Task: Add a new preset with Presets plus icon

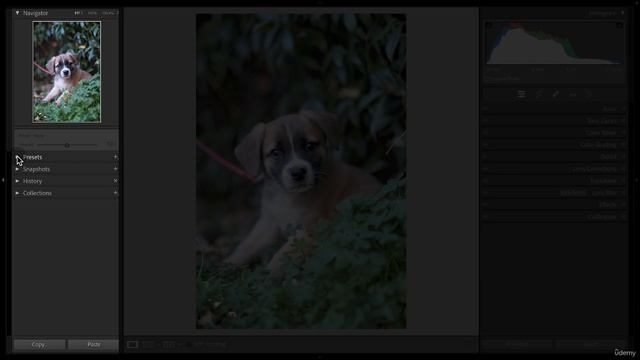Action: pyautogui.click(x=116, y=157)
